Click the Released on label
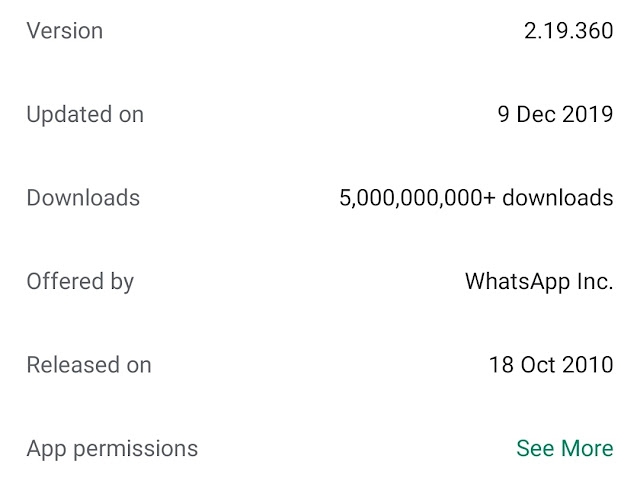 [x=89, y=365]
